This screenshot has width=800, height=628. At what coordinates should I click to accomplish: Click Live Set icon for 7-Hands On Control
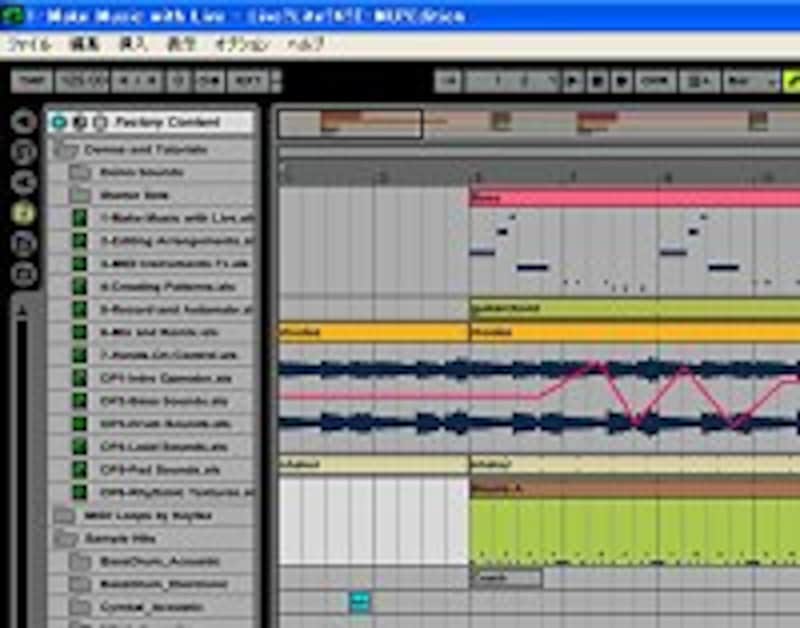point(79,355)
